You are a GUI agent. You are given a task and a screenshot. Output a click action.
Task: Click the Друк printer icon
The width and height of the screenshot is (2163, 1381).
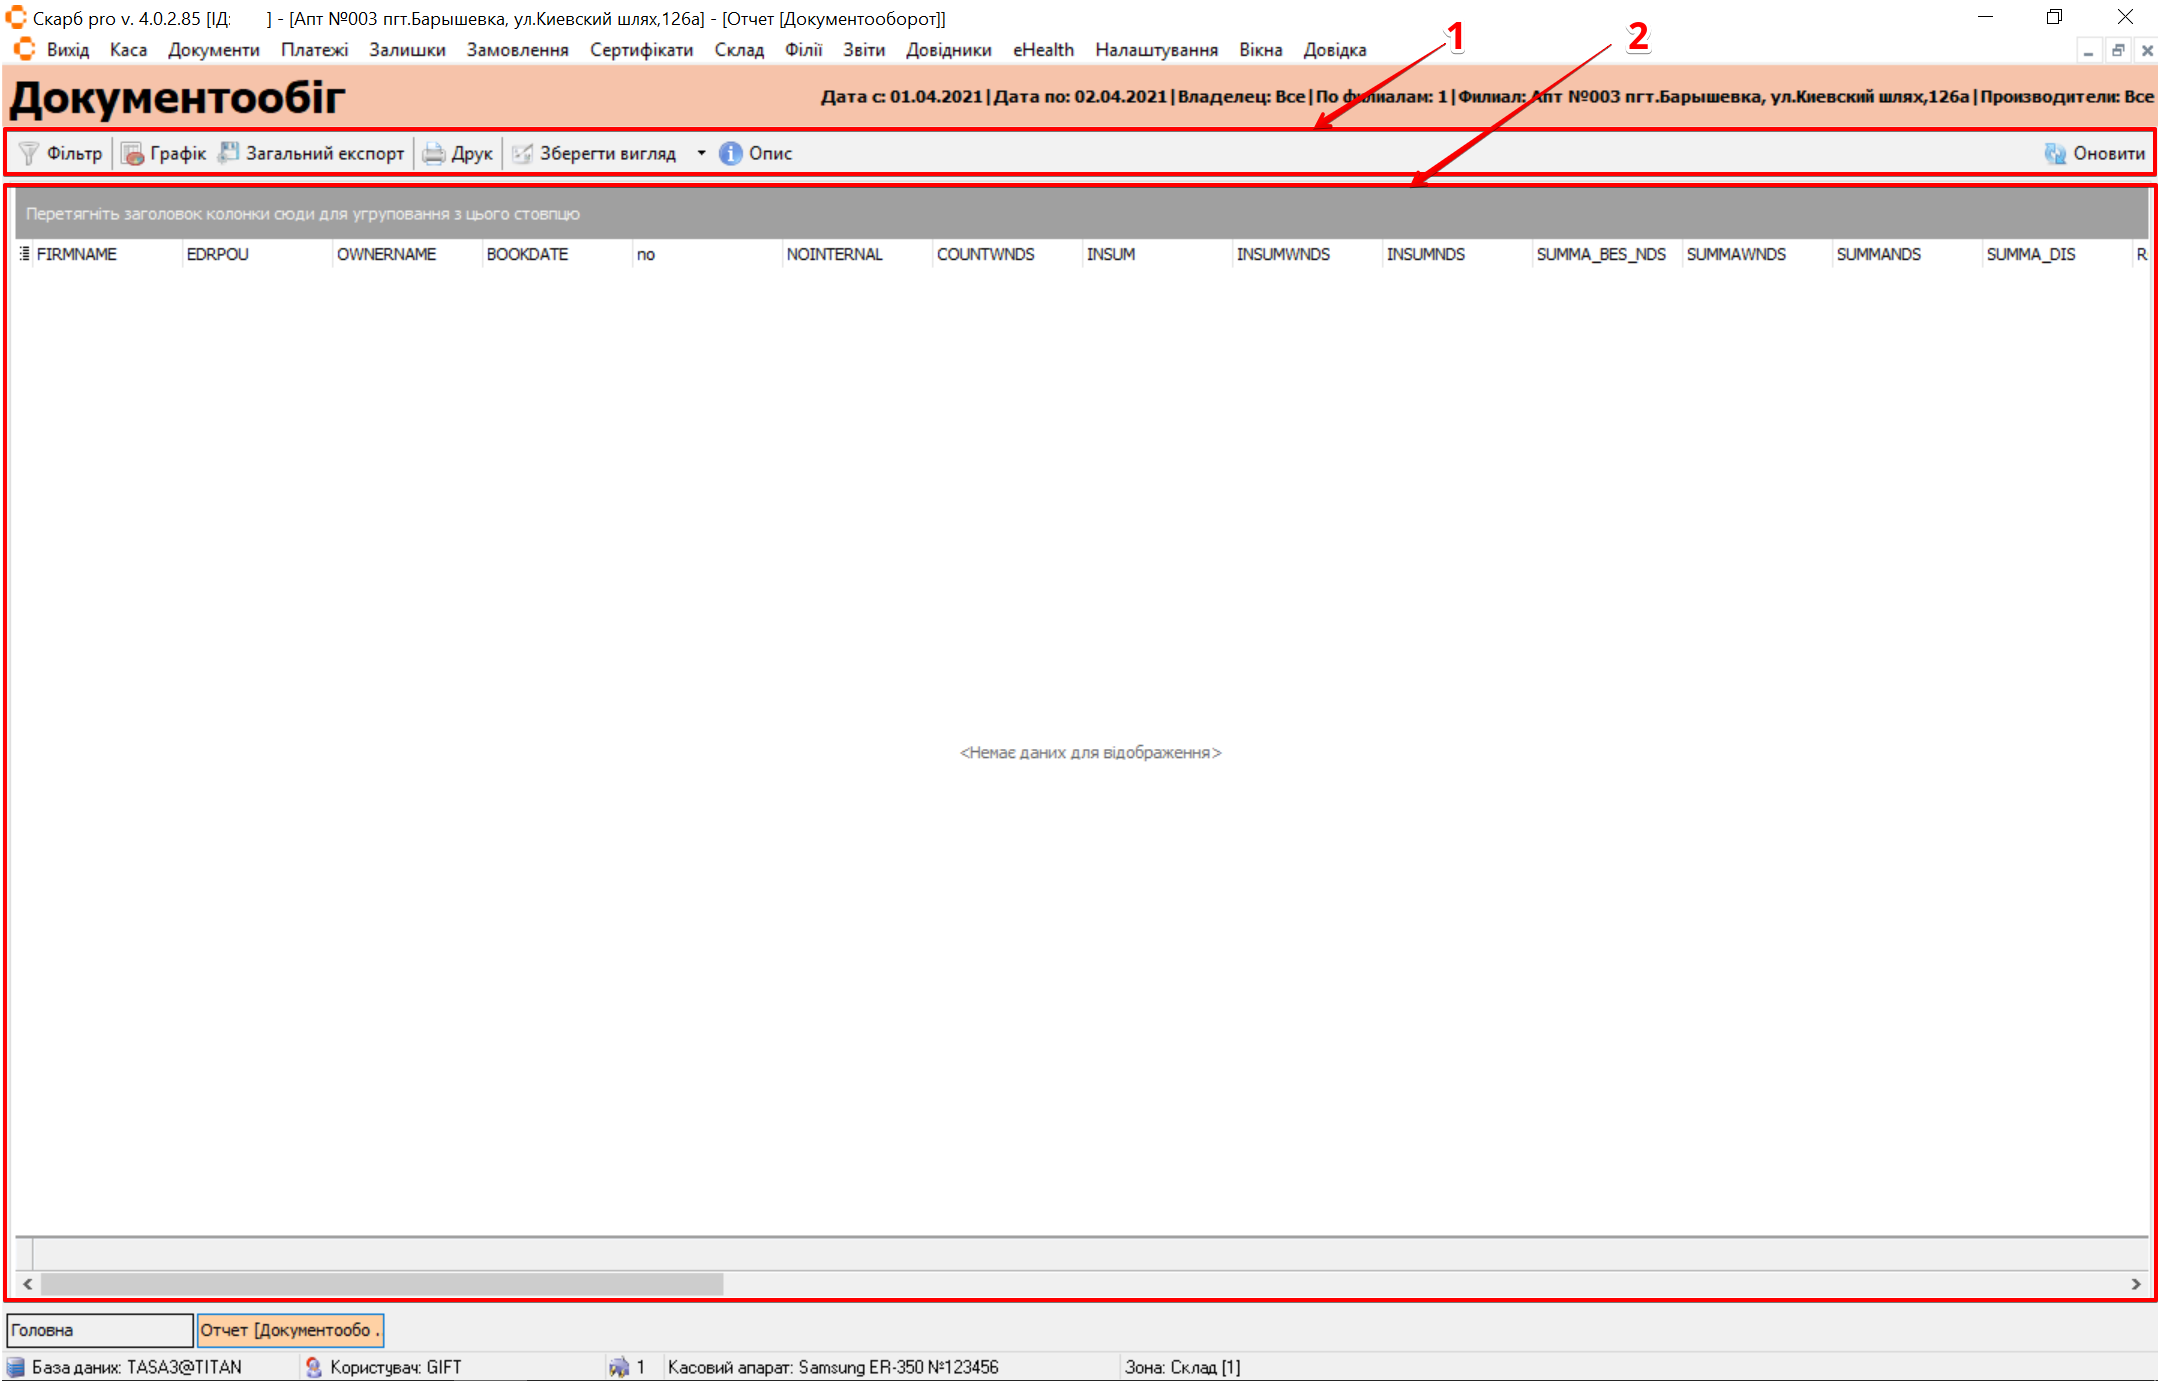tap(433, 153)
